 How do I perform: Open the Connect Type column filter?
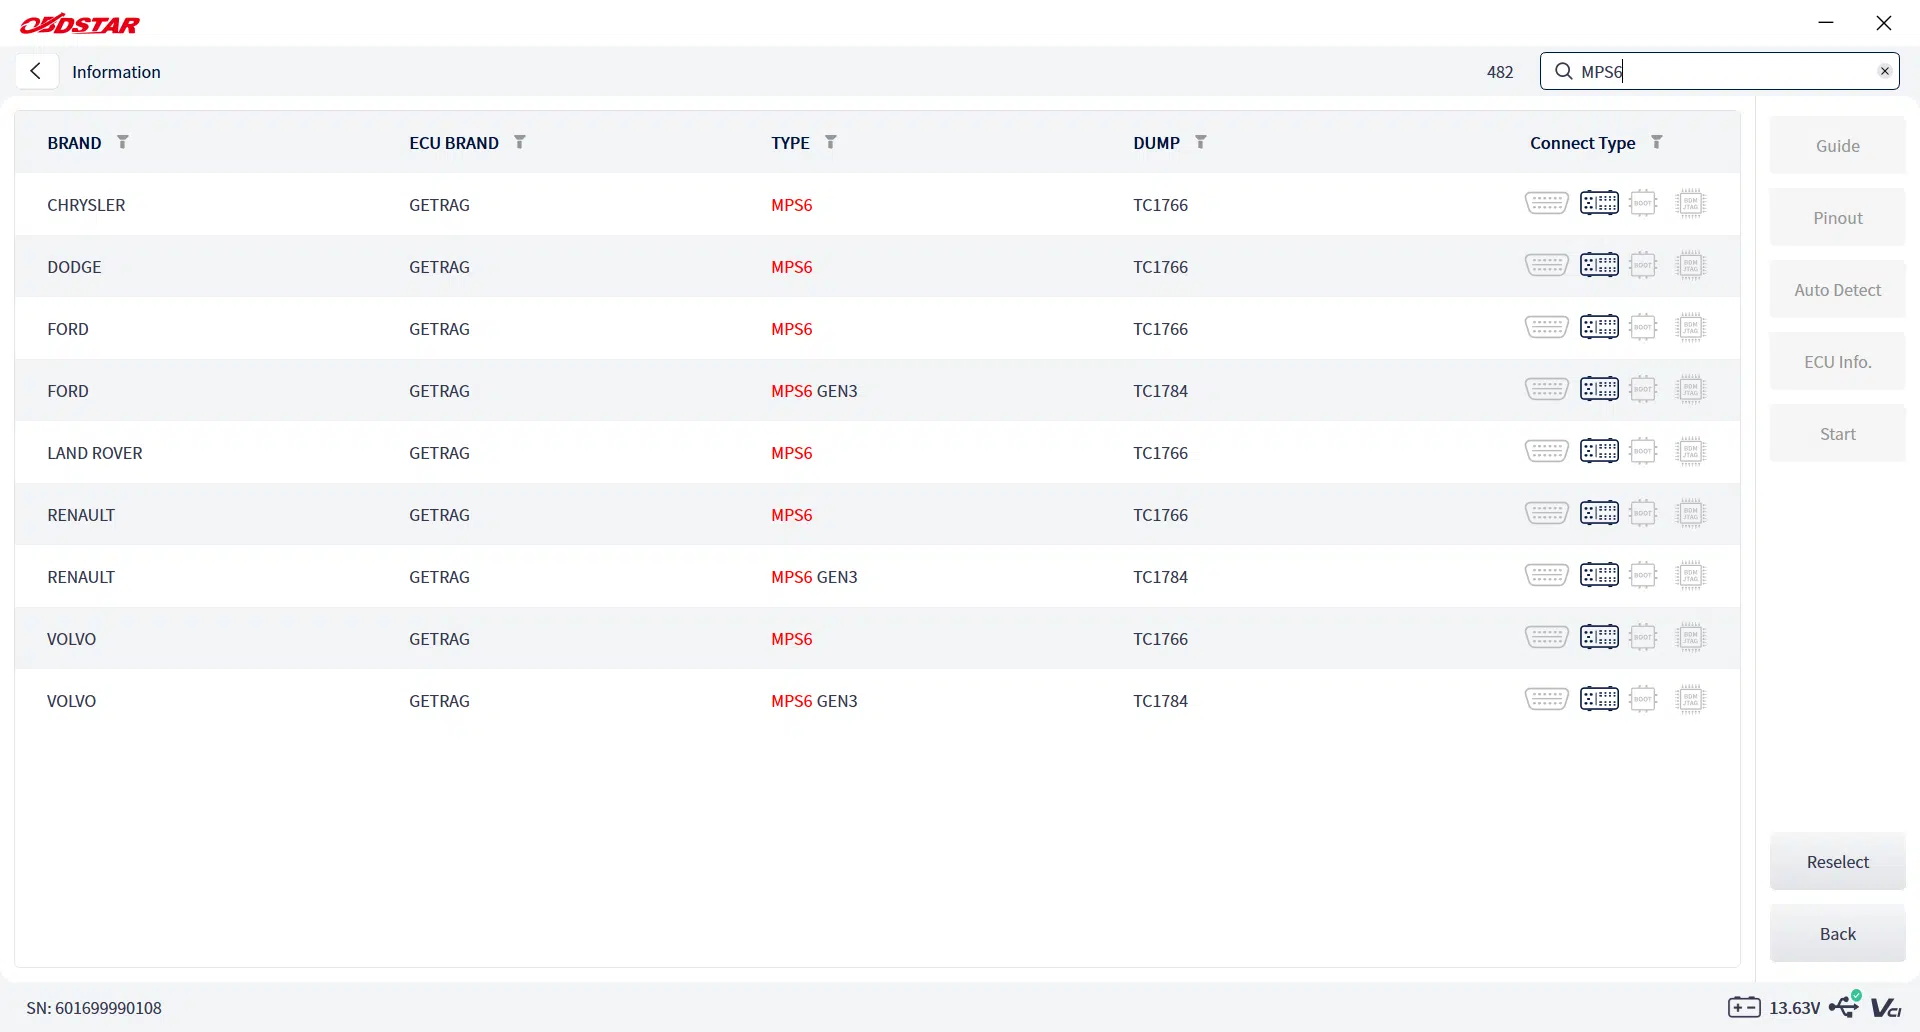[x=1656, y=142]
